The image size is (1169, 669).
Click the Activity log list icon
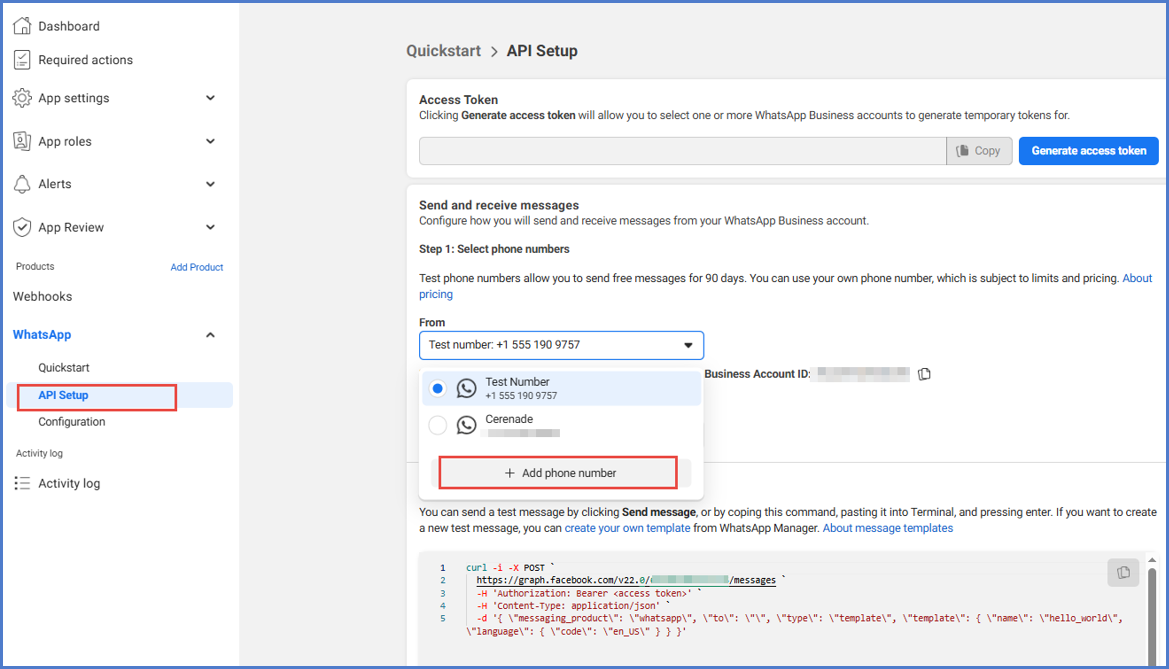22,483
